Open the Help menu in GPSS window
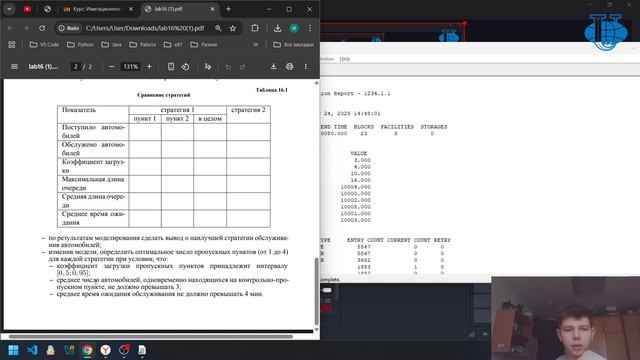The width and height of the screenshot is (640, 360). pos(345,59)
